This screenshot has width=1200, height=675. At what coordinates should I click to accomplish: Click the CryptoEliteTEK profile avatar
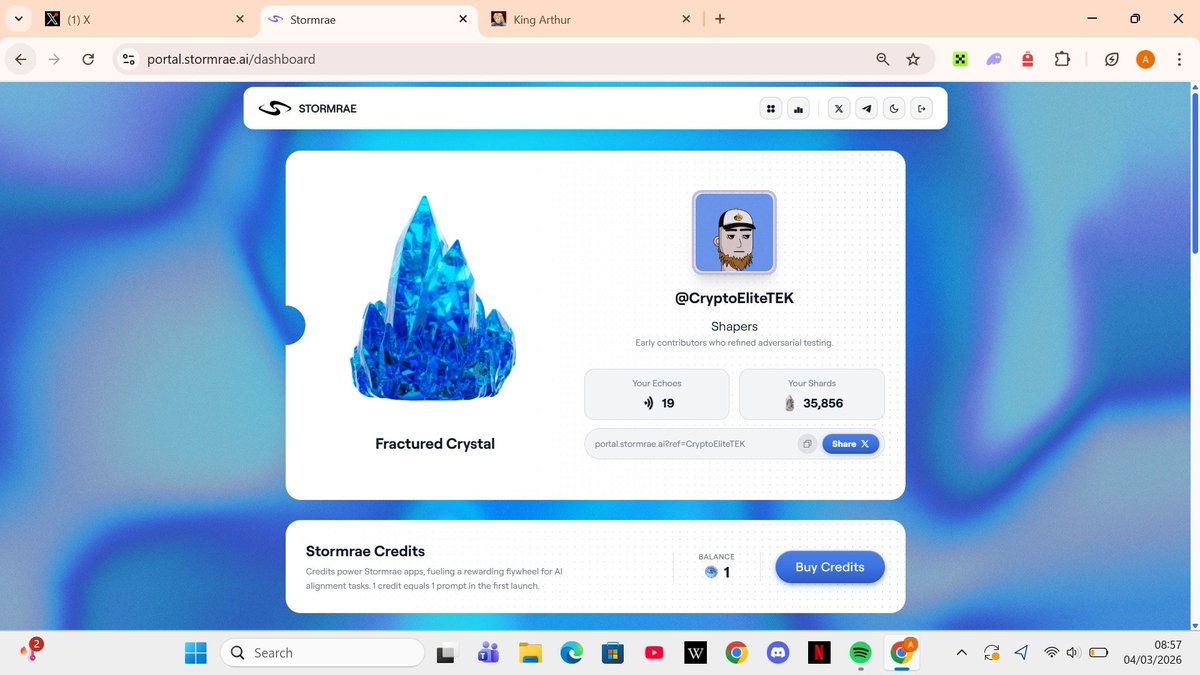tap(734, 232)
